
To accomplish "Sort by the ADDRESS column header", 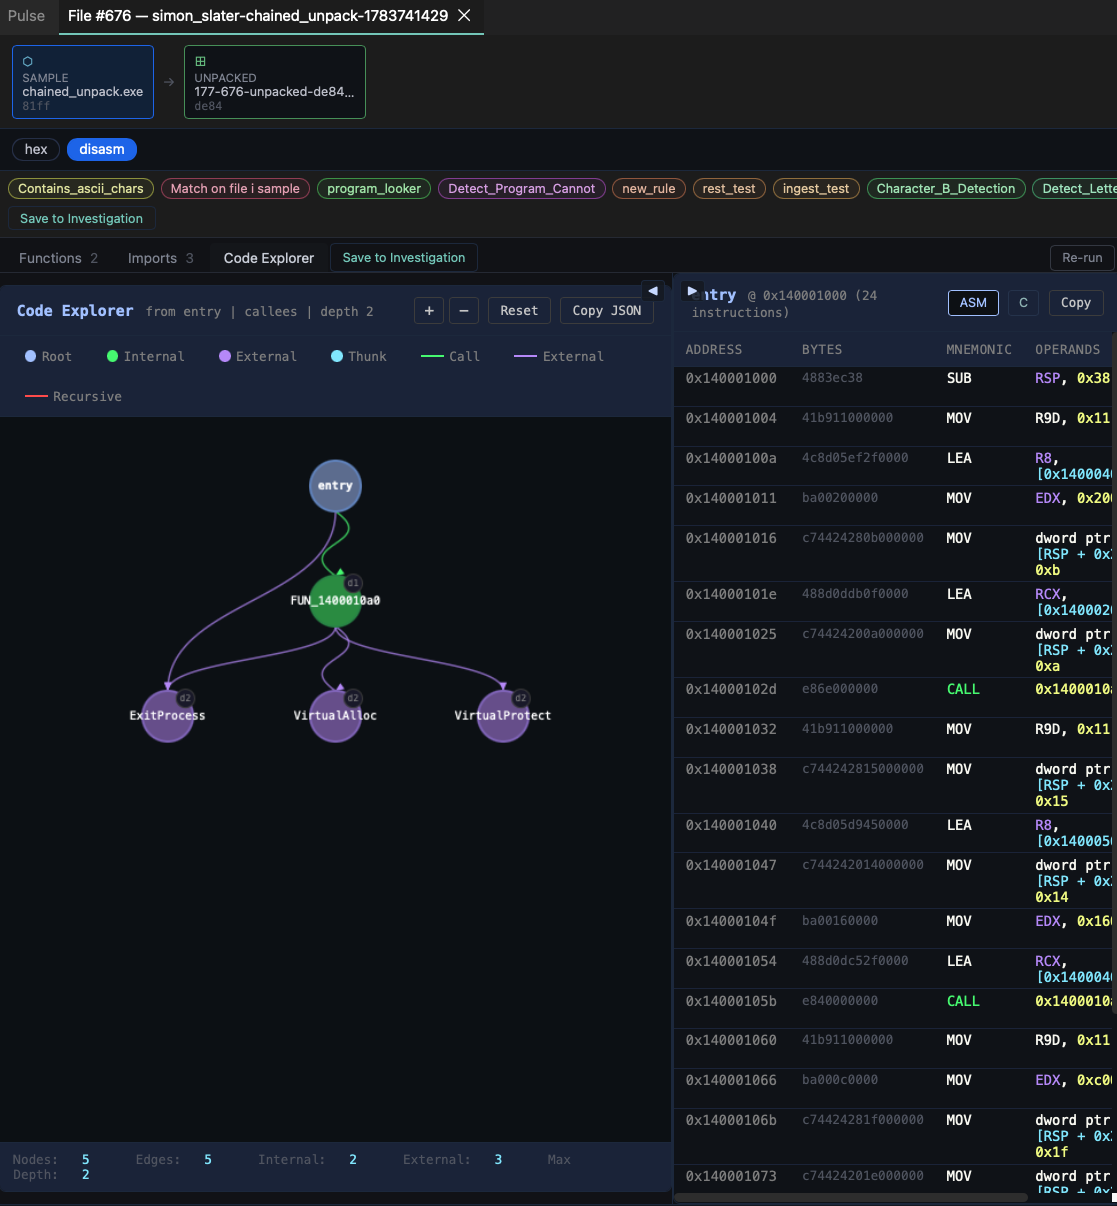I will (714, 350).
